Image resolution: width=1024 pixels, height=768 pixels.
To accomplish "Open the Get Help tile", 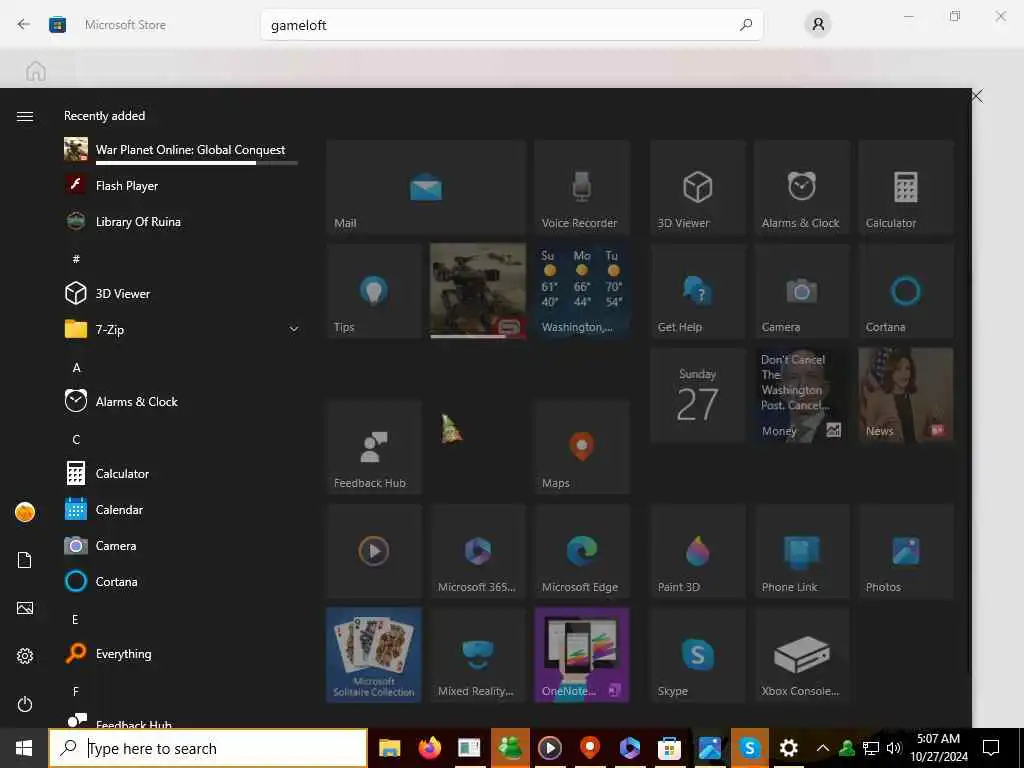I will [697, 291].
